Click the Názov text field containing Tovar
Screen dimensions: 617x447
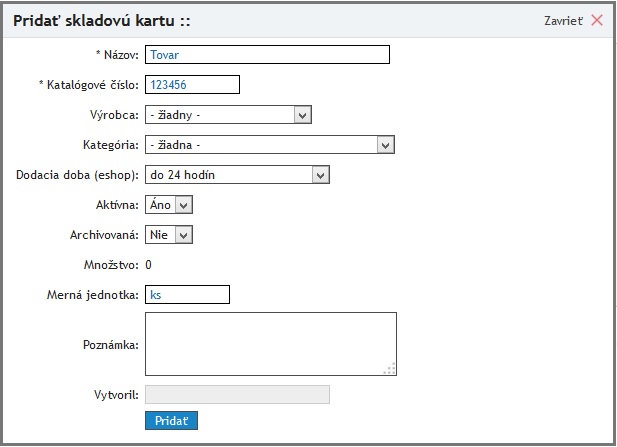tap(266, 55)
